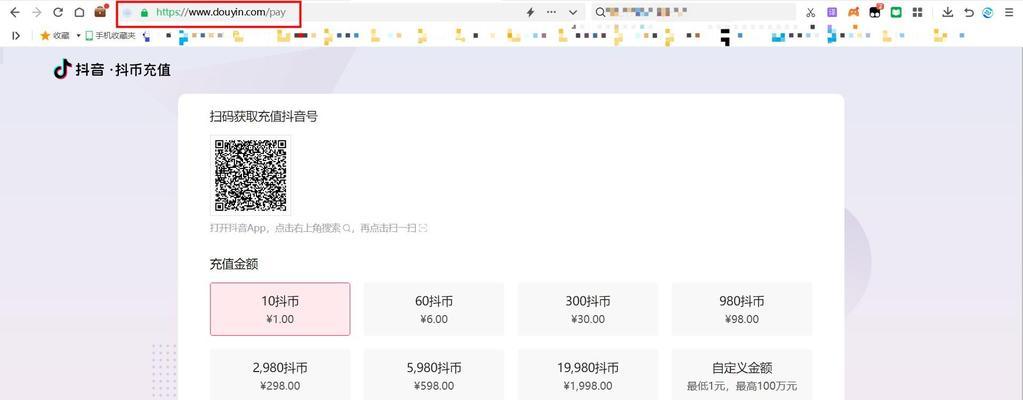Open the four-squares extensions grid icon

(917, 12)
